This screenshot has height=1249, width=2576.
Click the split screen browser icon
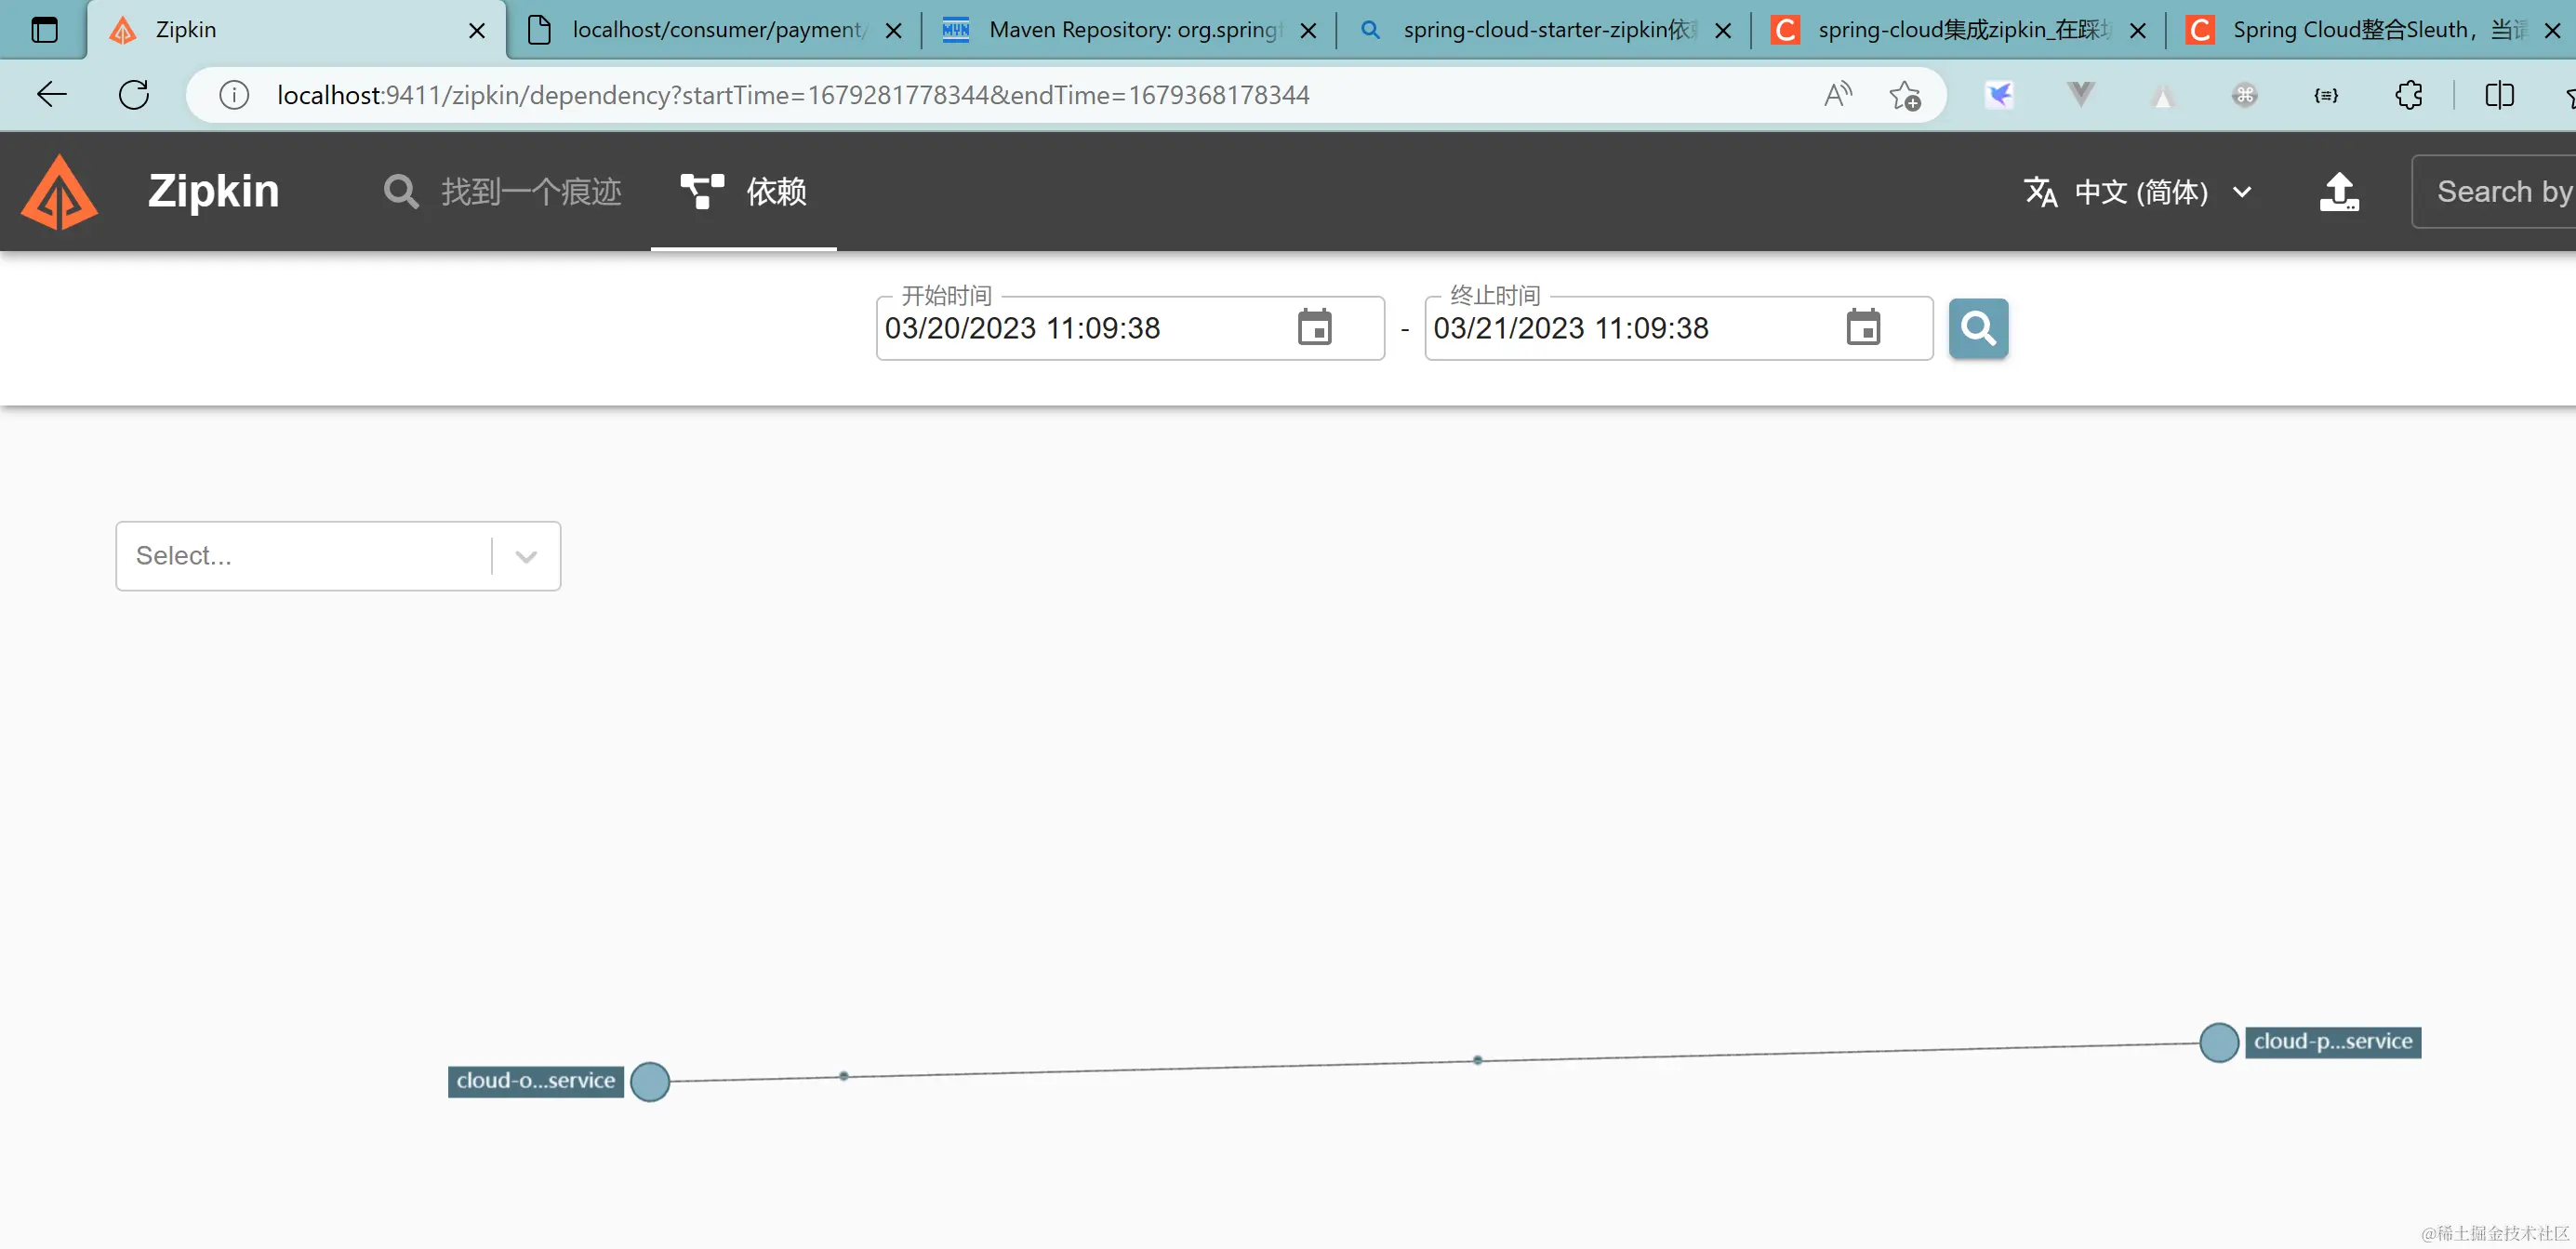point(2498,95)
